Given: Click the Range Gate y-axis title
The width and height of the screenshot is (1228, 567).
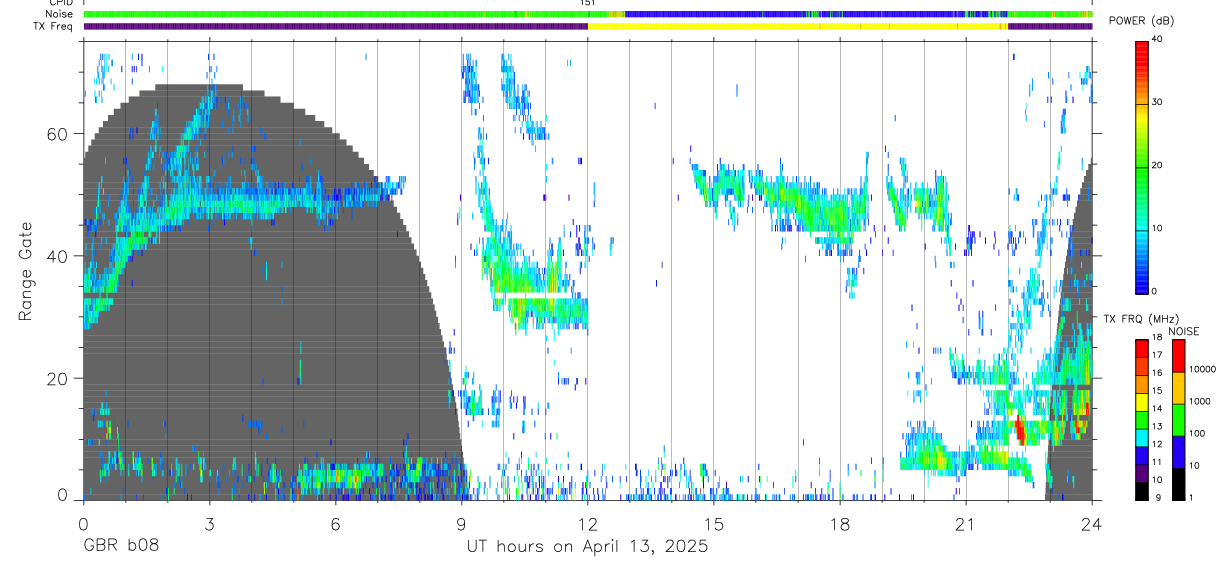Looking at the screenshot, I should 26,272.
